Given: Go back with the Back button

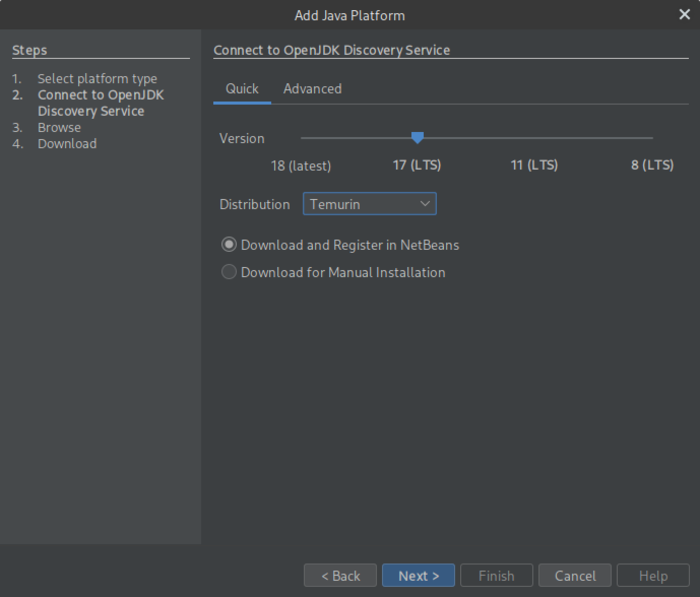Looking at the screenshot, I should pos(340,576).
